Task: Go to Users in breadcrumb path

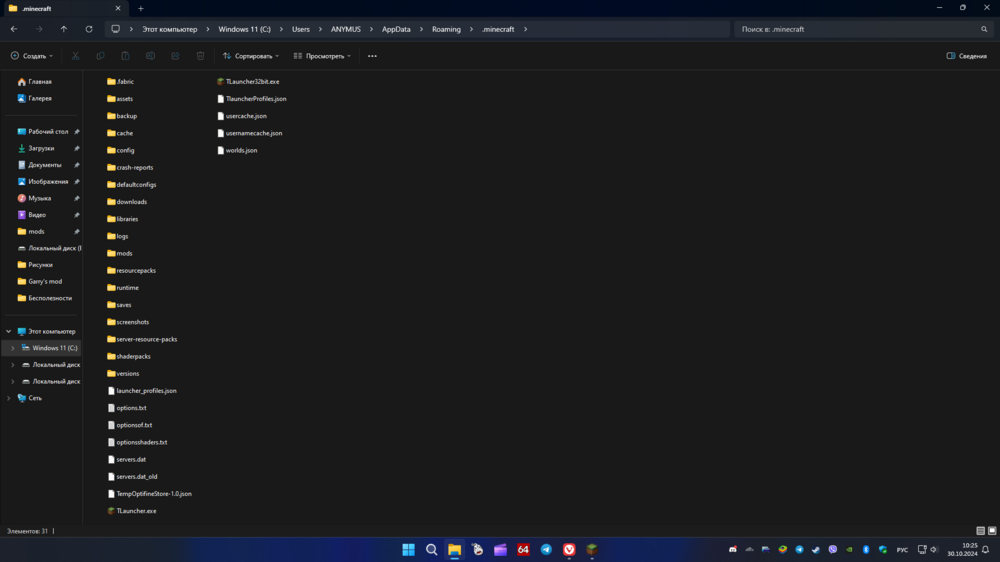Action: (x=301, y=29)
